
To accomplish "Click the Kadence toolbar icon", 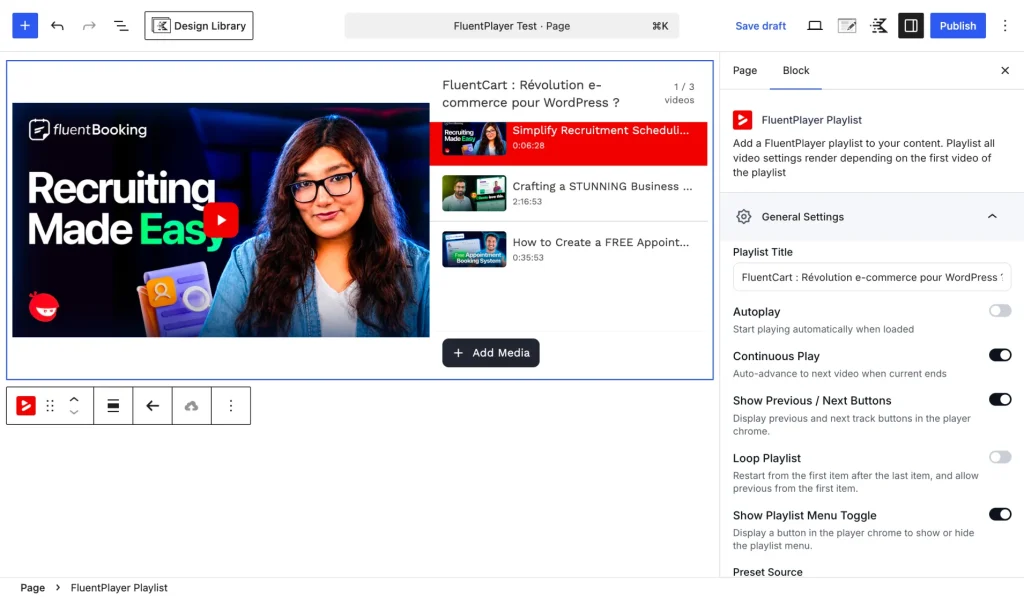I will pos(879,25).
